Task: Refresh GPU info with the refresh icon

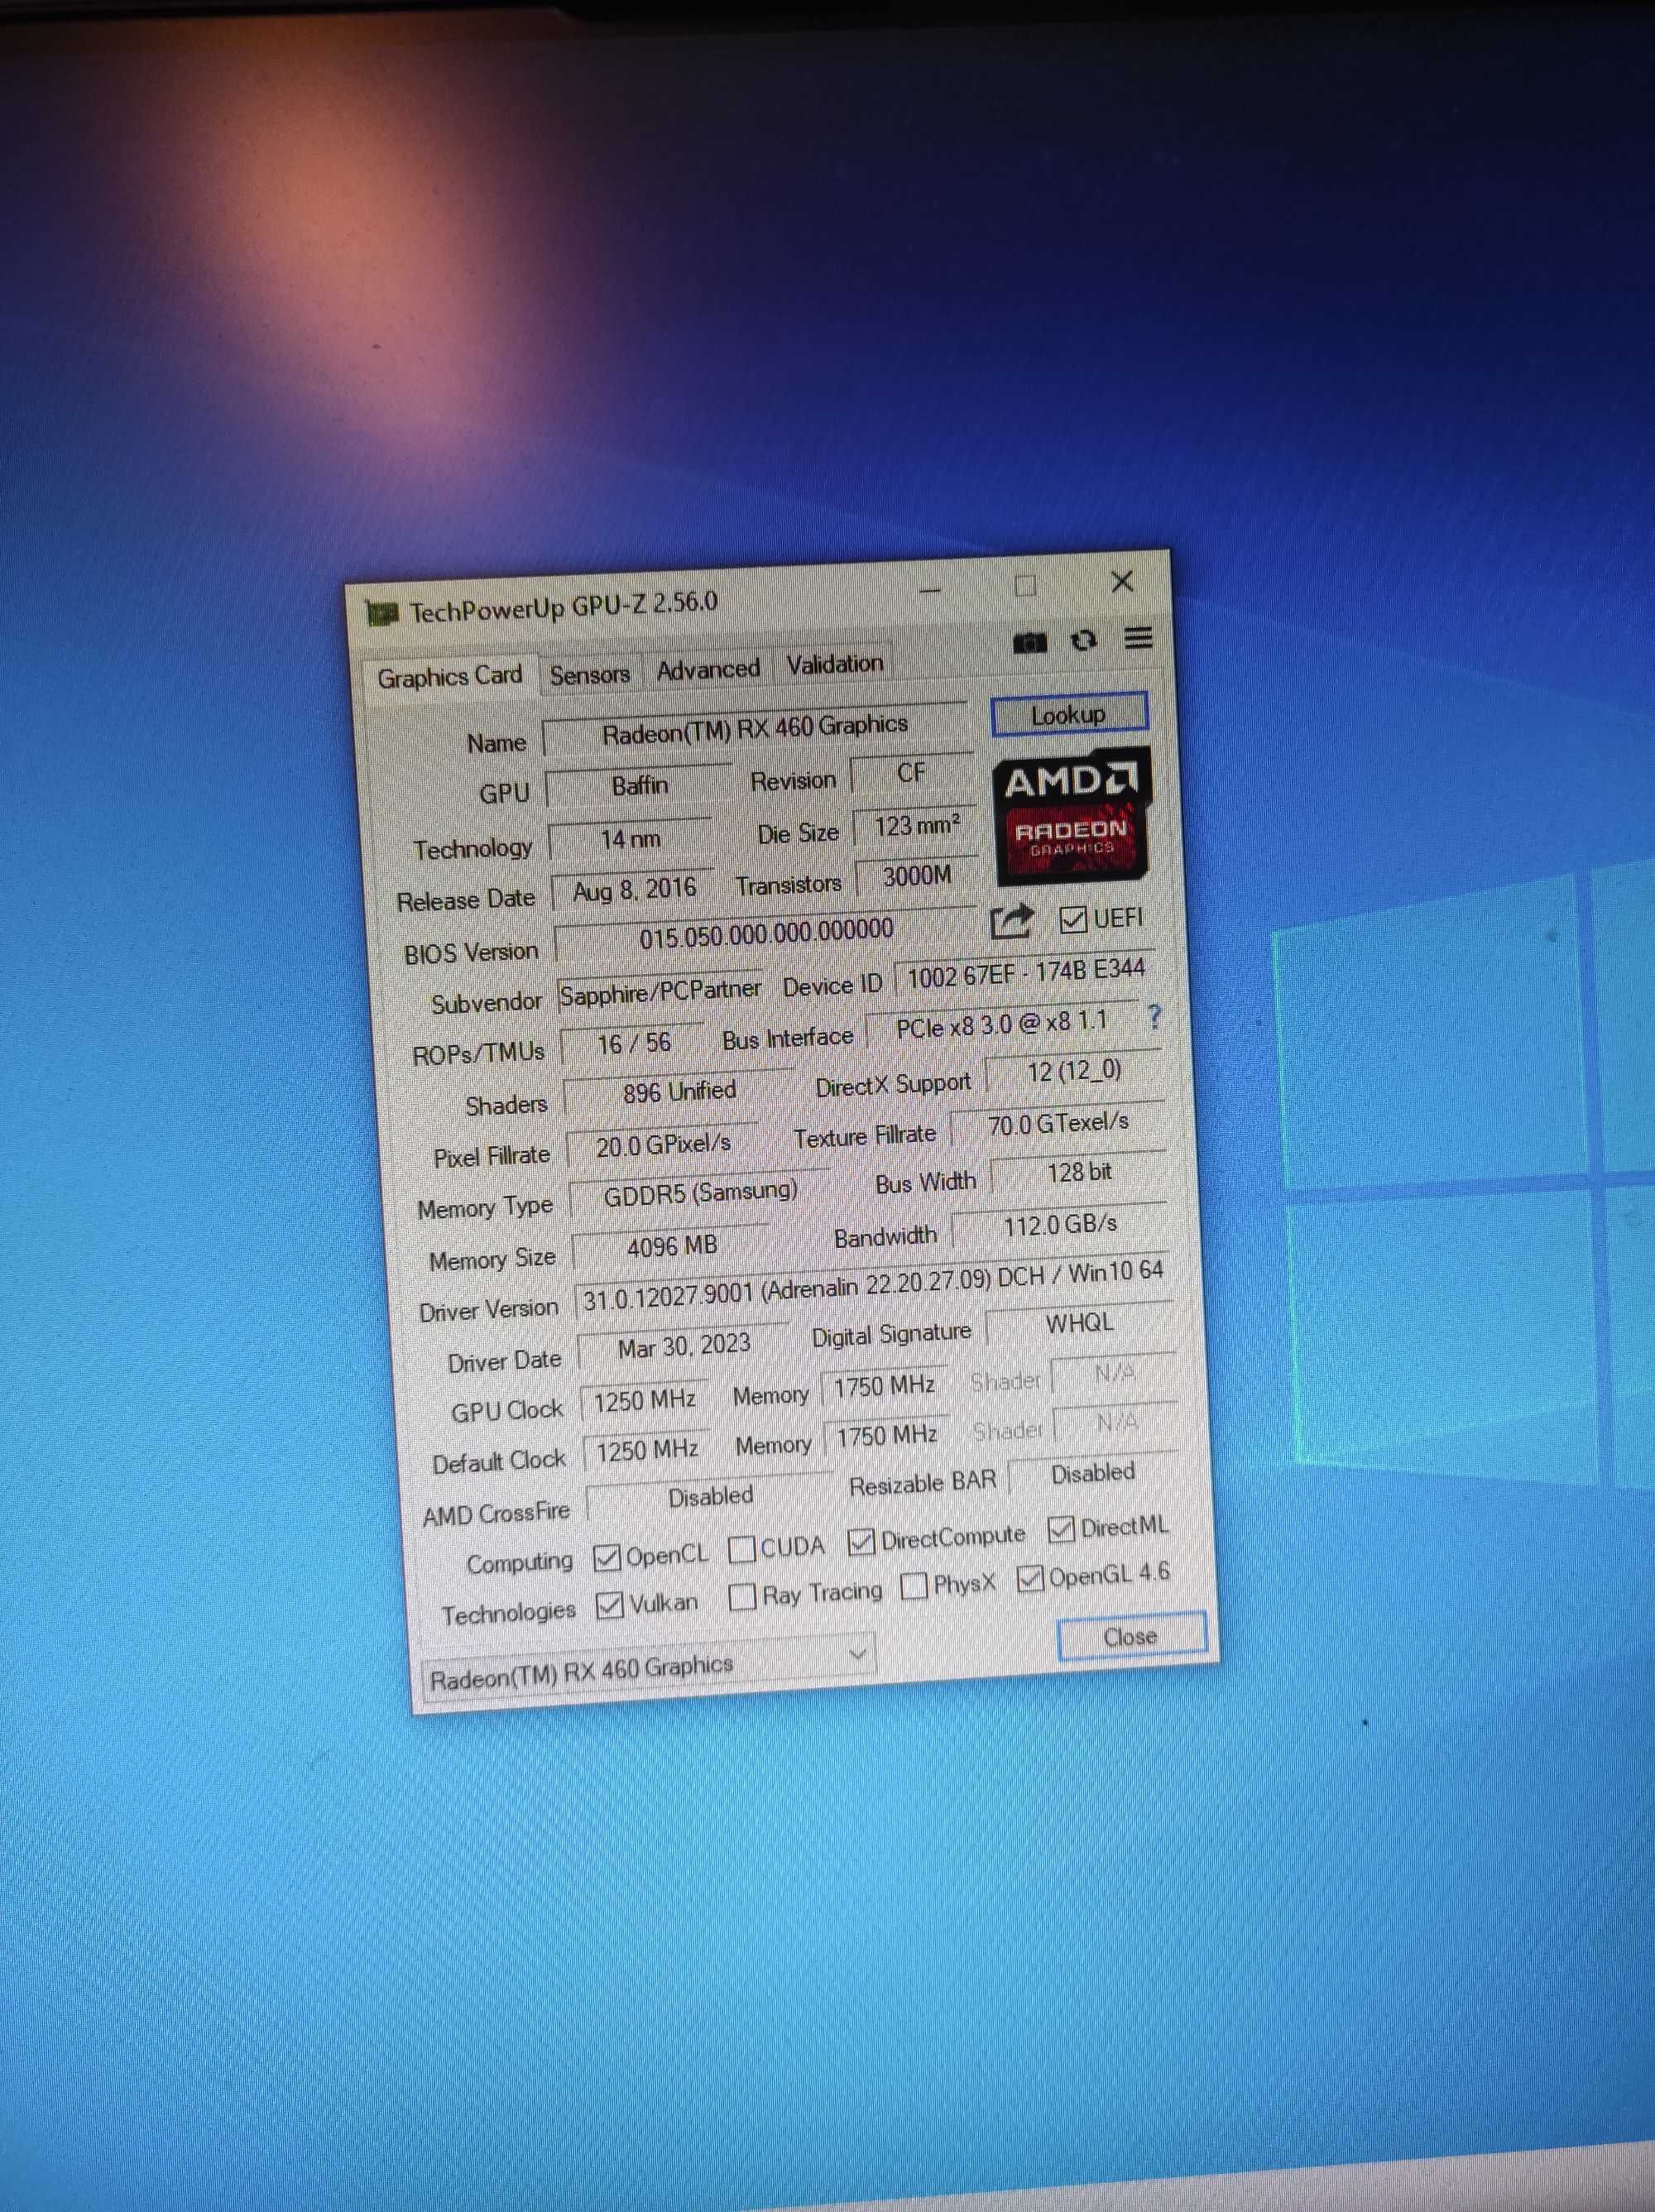Action: tap(1084, 640)
